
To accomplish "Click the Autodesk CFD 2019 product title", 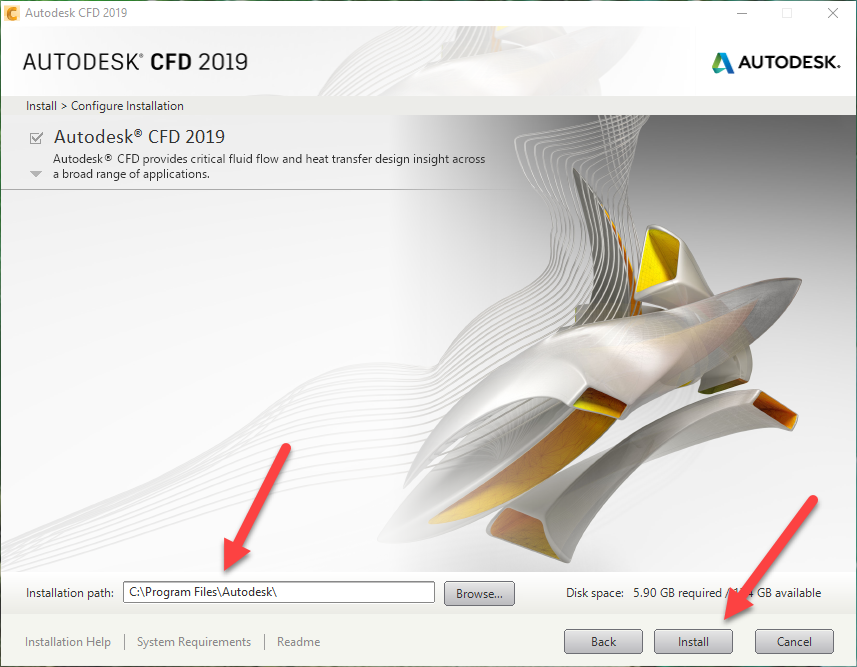I will point(139,137).
